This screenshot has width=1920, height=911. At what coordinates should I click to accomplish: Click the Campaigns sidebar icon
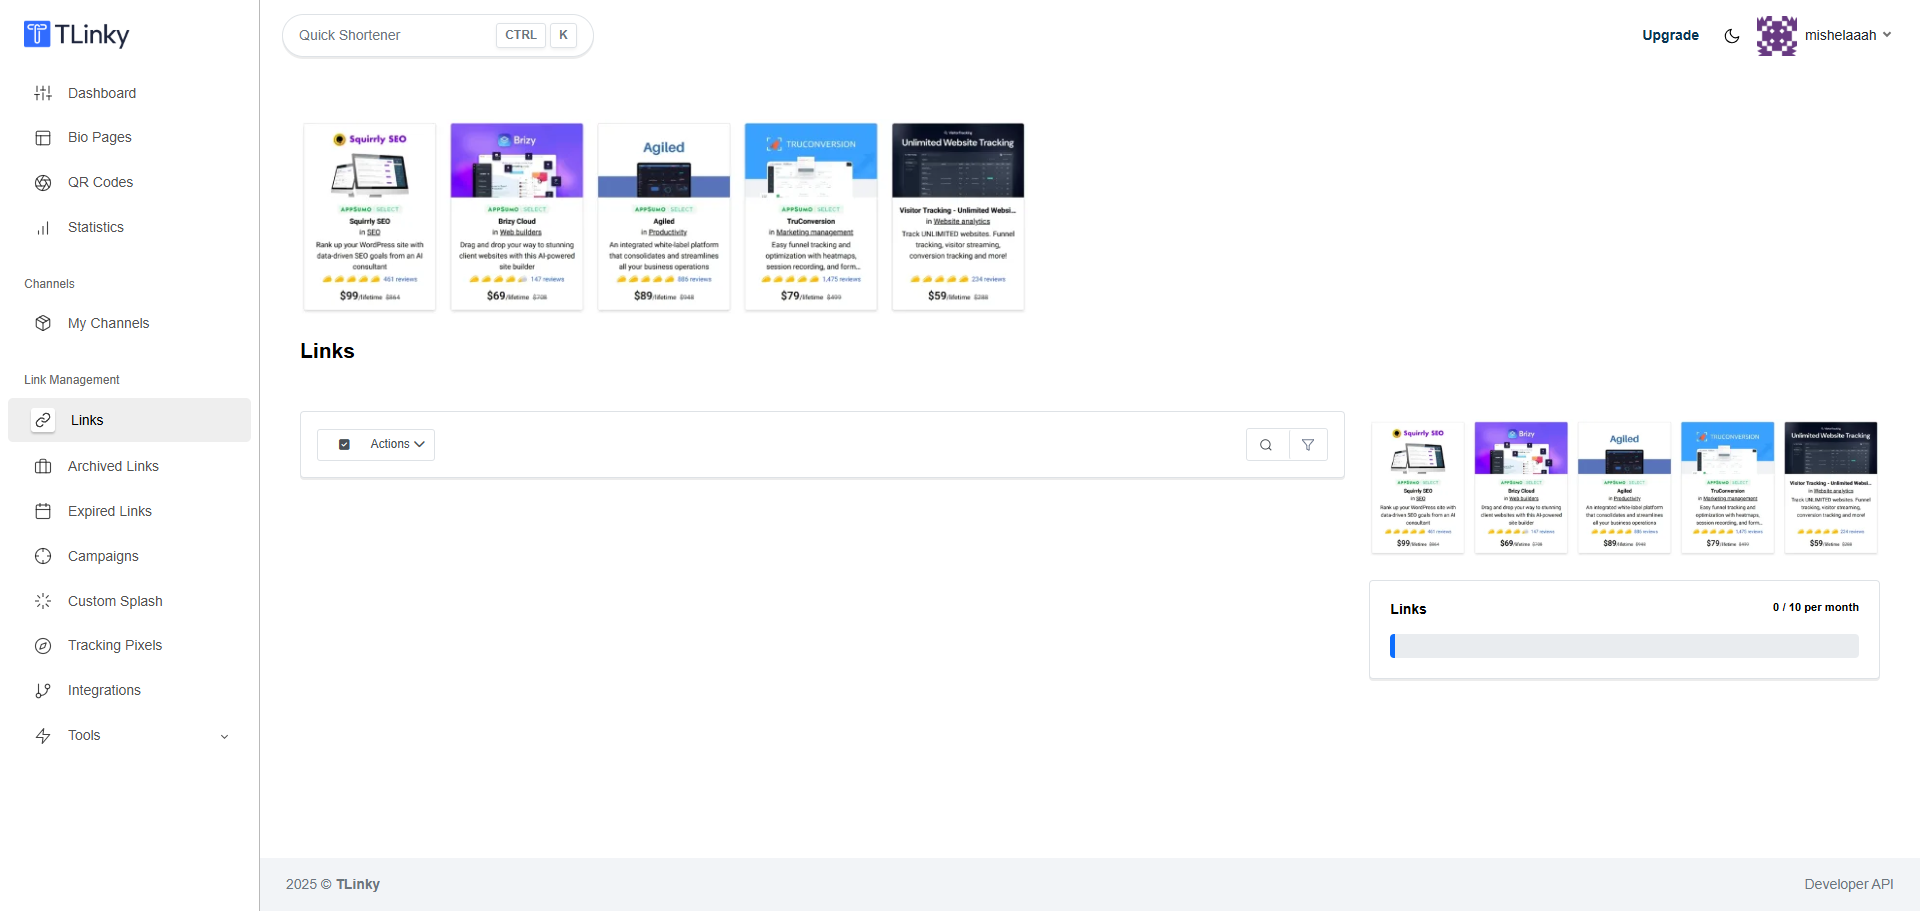pyautogui.click(x=43, y=556)
